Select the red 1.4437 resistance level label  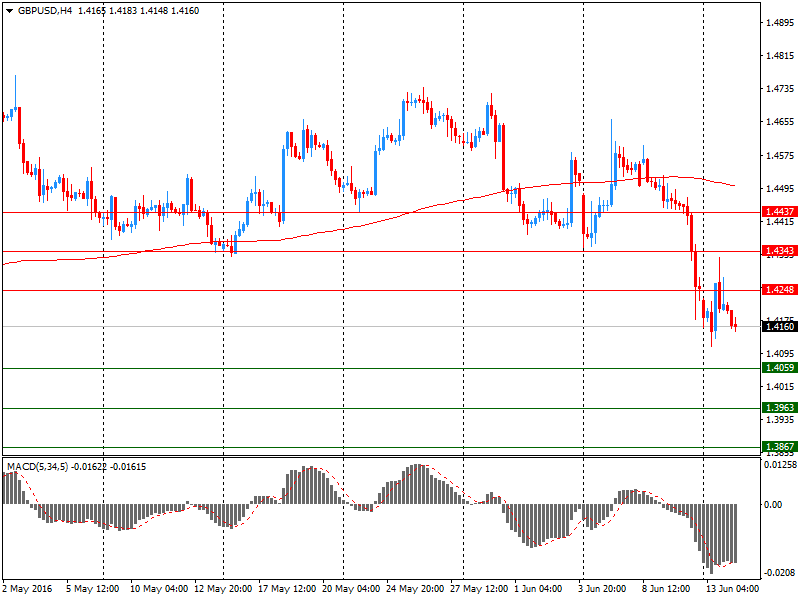[779, 211]
